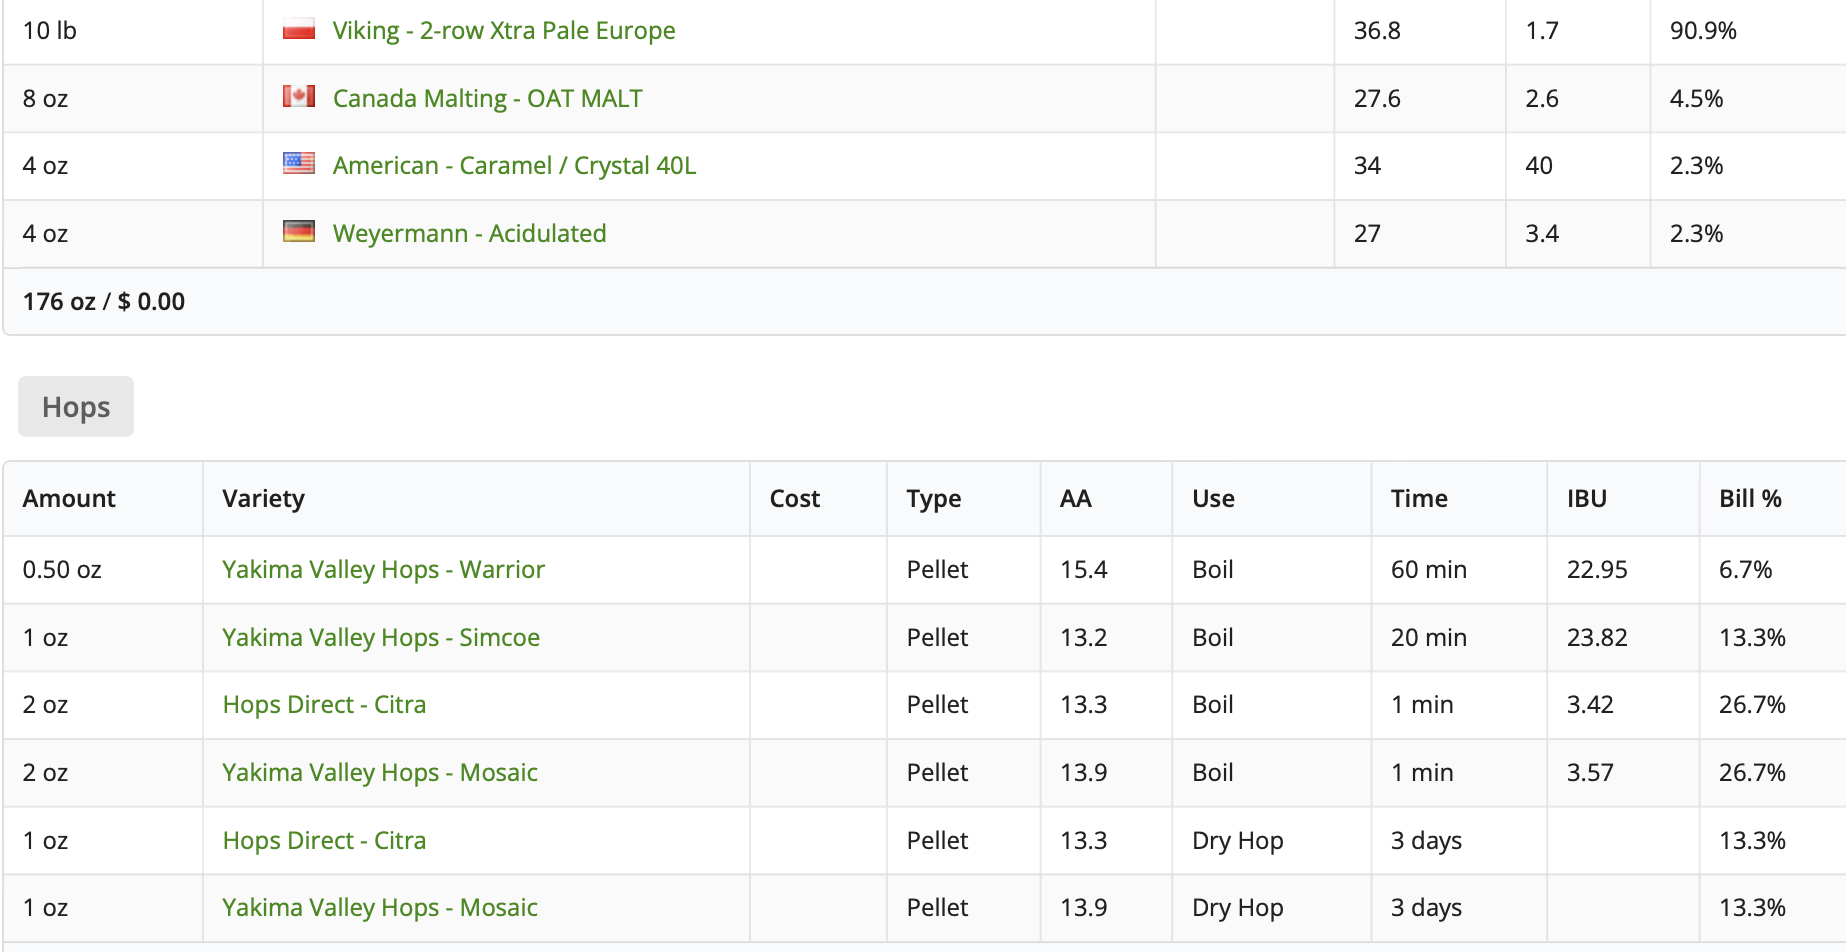1846x952 pixels.
Task: Click the Canadian flag icon beside OAT MALT
Action: tap(299, 96)
